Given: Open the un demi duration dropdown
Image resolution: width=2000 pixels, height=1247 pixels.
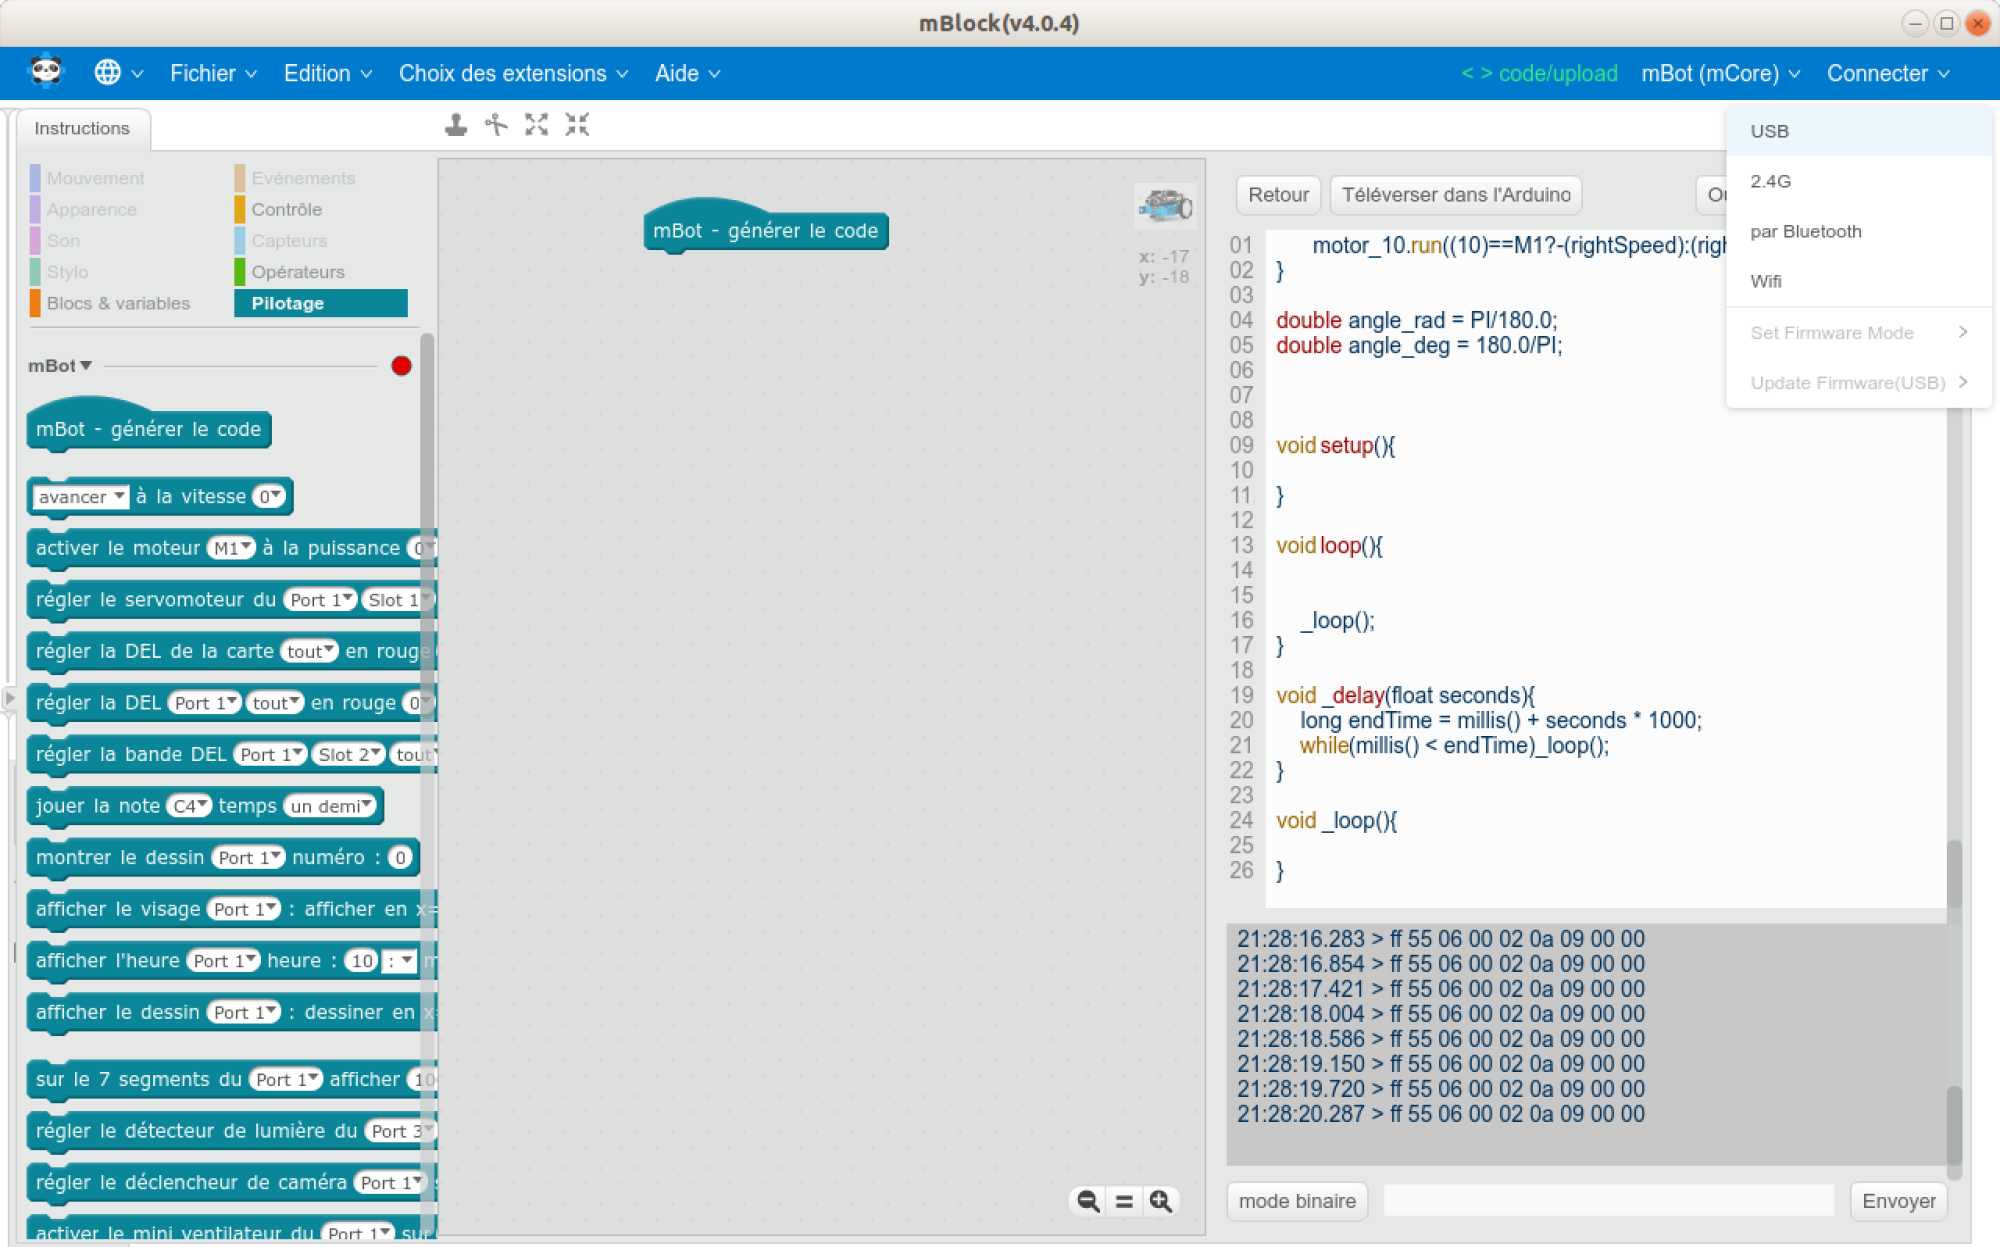Looking at the screenshot, I should pyautogui.click(x=331, y=806).
